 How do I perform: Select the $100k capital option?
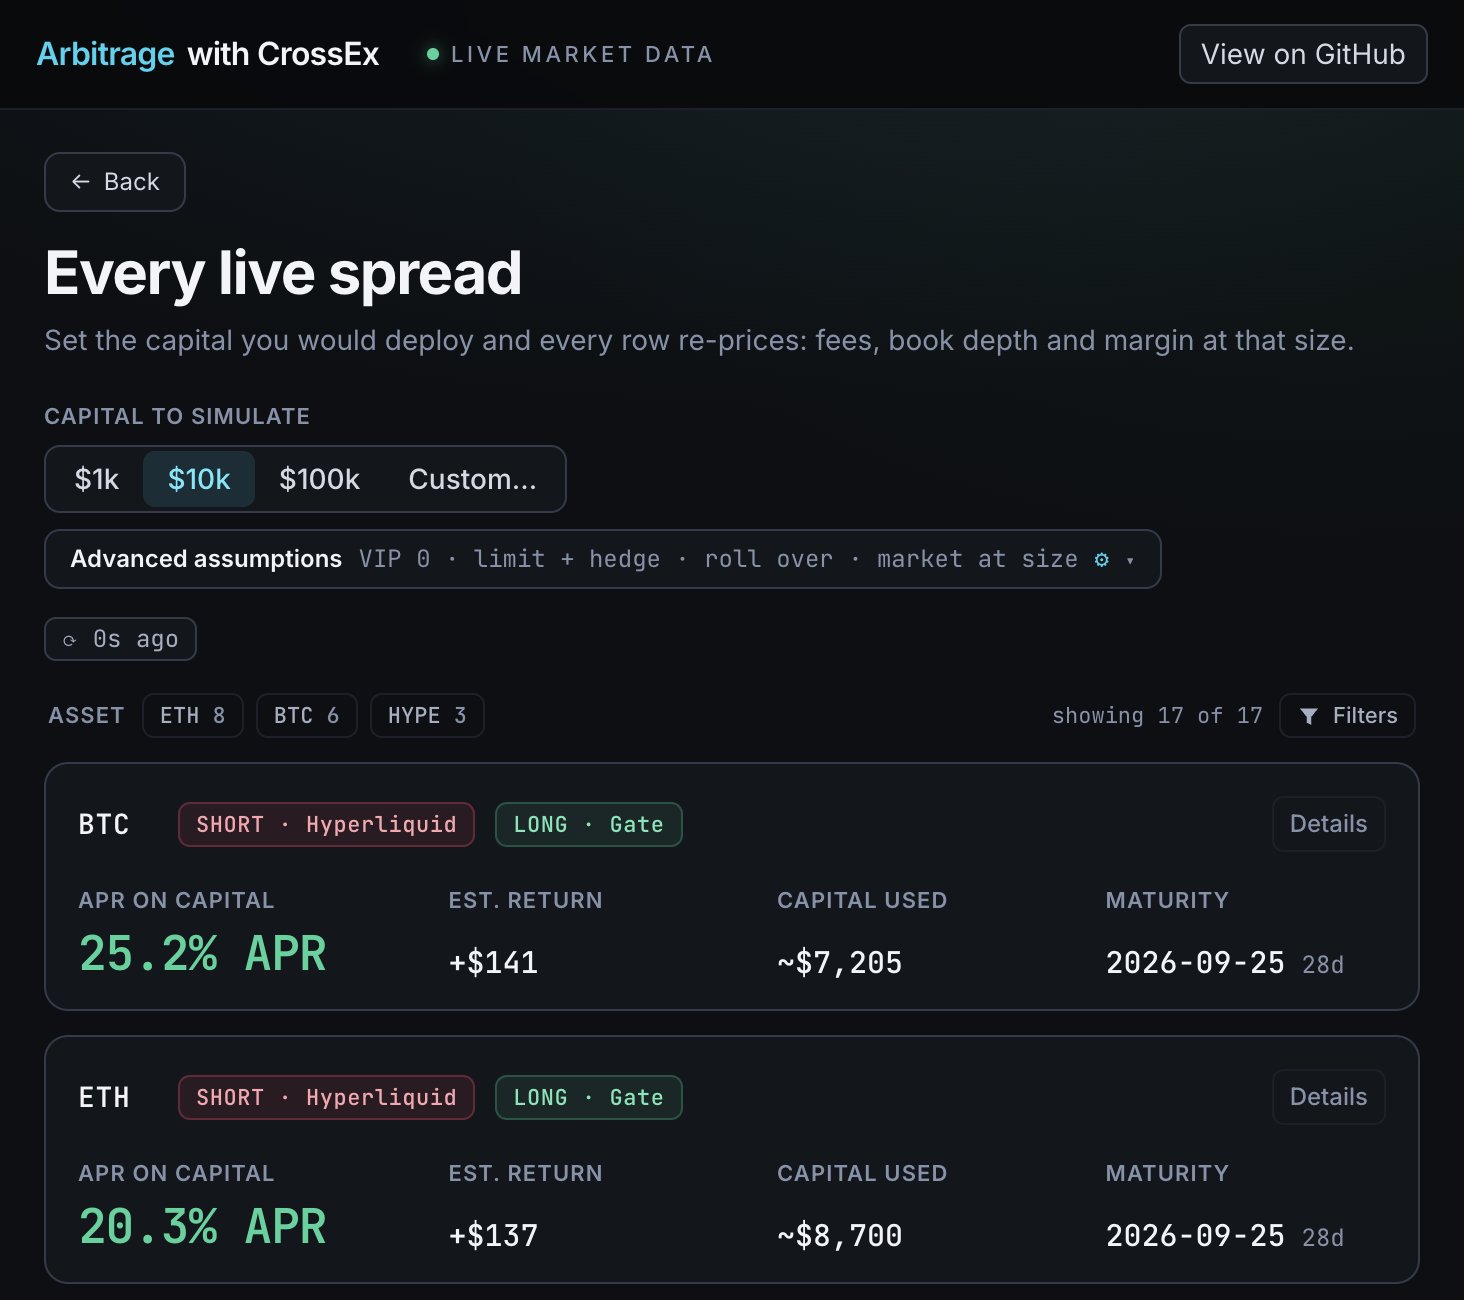(319, 479)
